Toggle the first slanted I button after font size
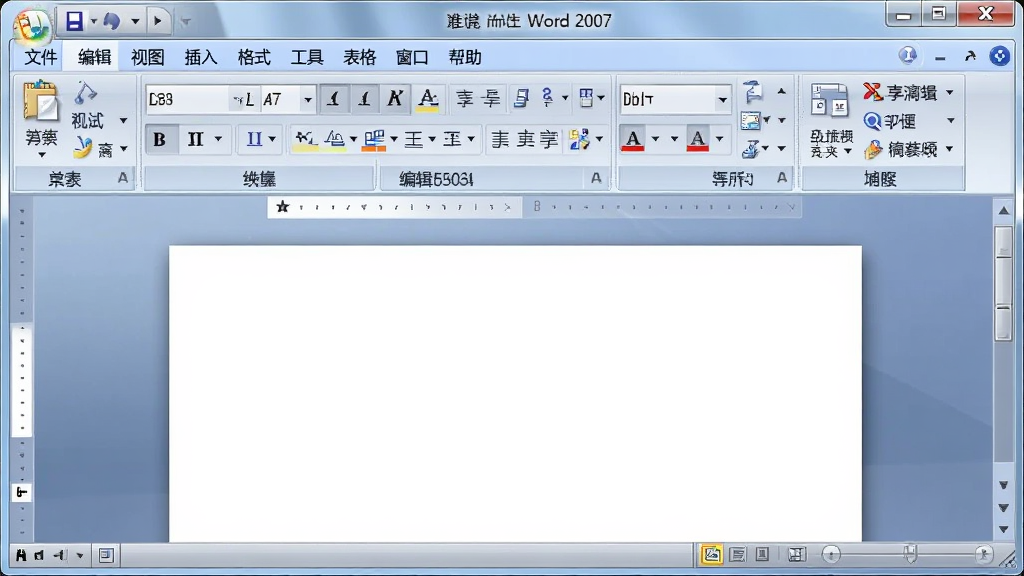The image size is (1024, 576). coord(334,99)
